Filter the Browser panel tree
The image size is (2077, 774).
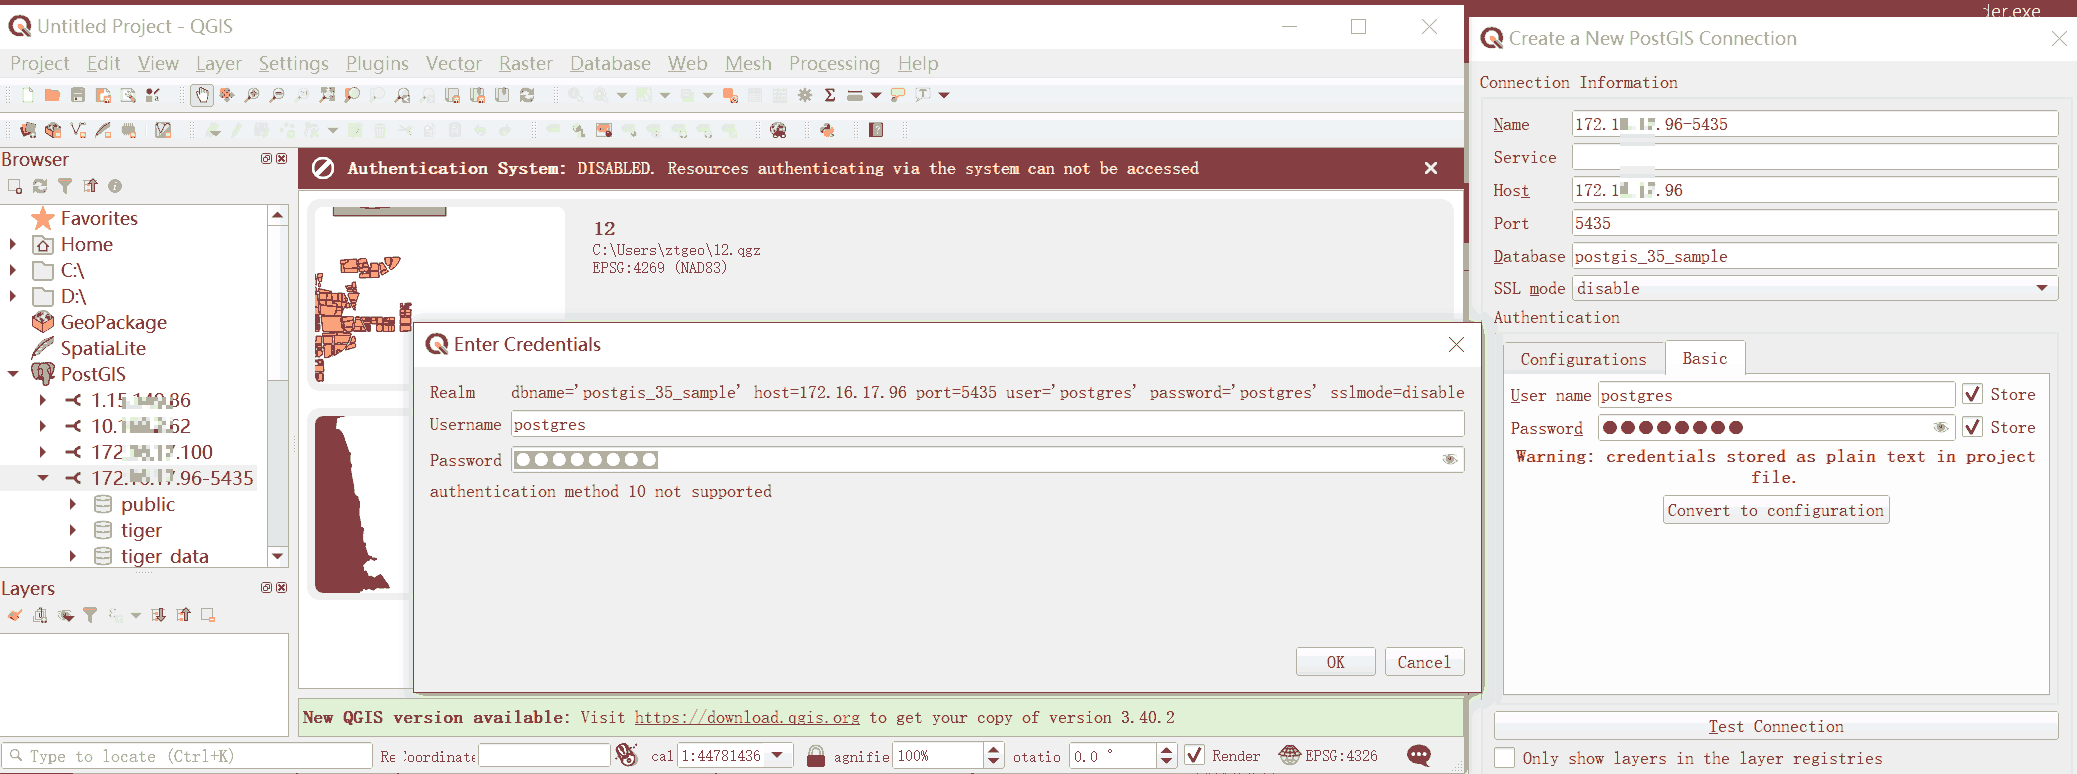(x=65, y=186)
